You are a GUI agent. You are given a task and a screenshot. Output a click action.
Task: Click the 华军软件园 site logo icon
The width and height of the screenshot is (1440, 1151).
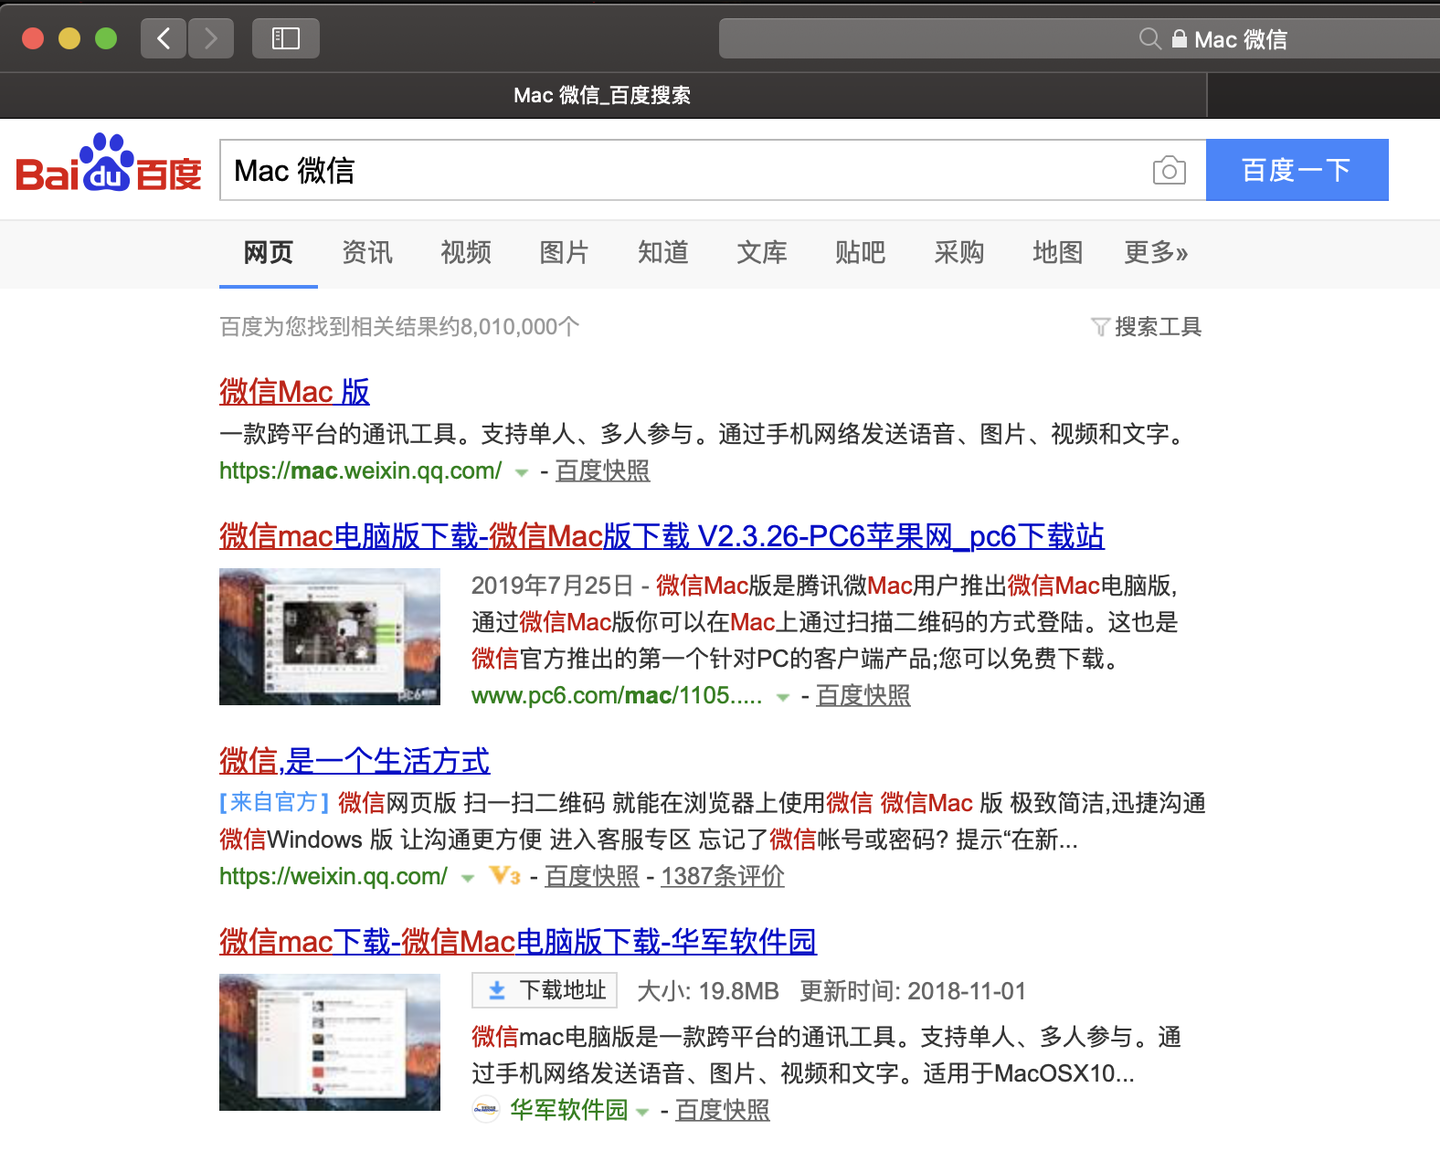tap(485, 1109)
